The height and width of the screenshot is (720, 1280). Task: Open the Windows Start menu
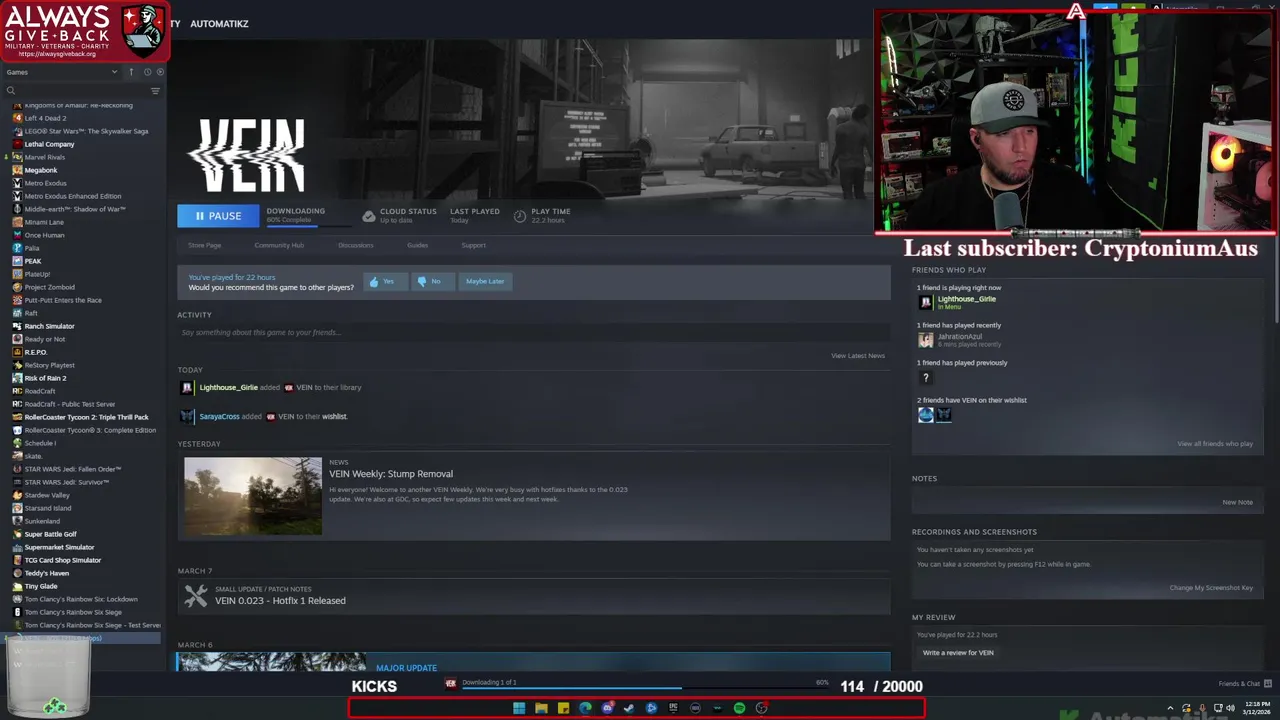(519, 708)
